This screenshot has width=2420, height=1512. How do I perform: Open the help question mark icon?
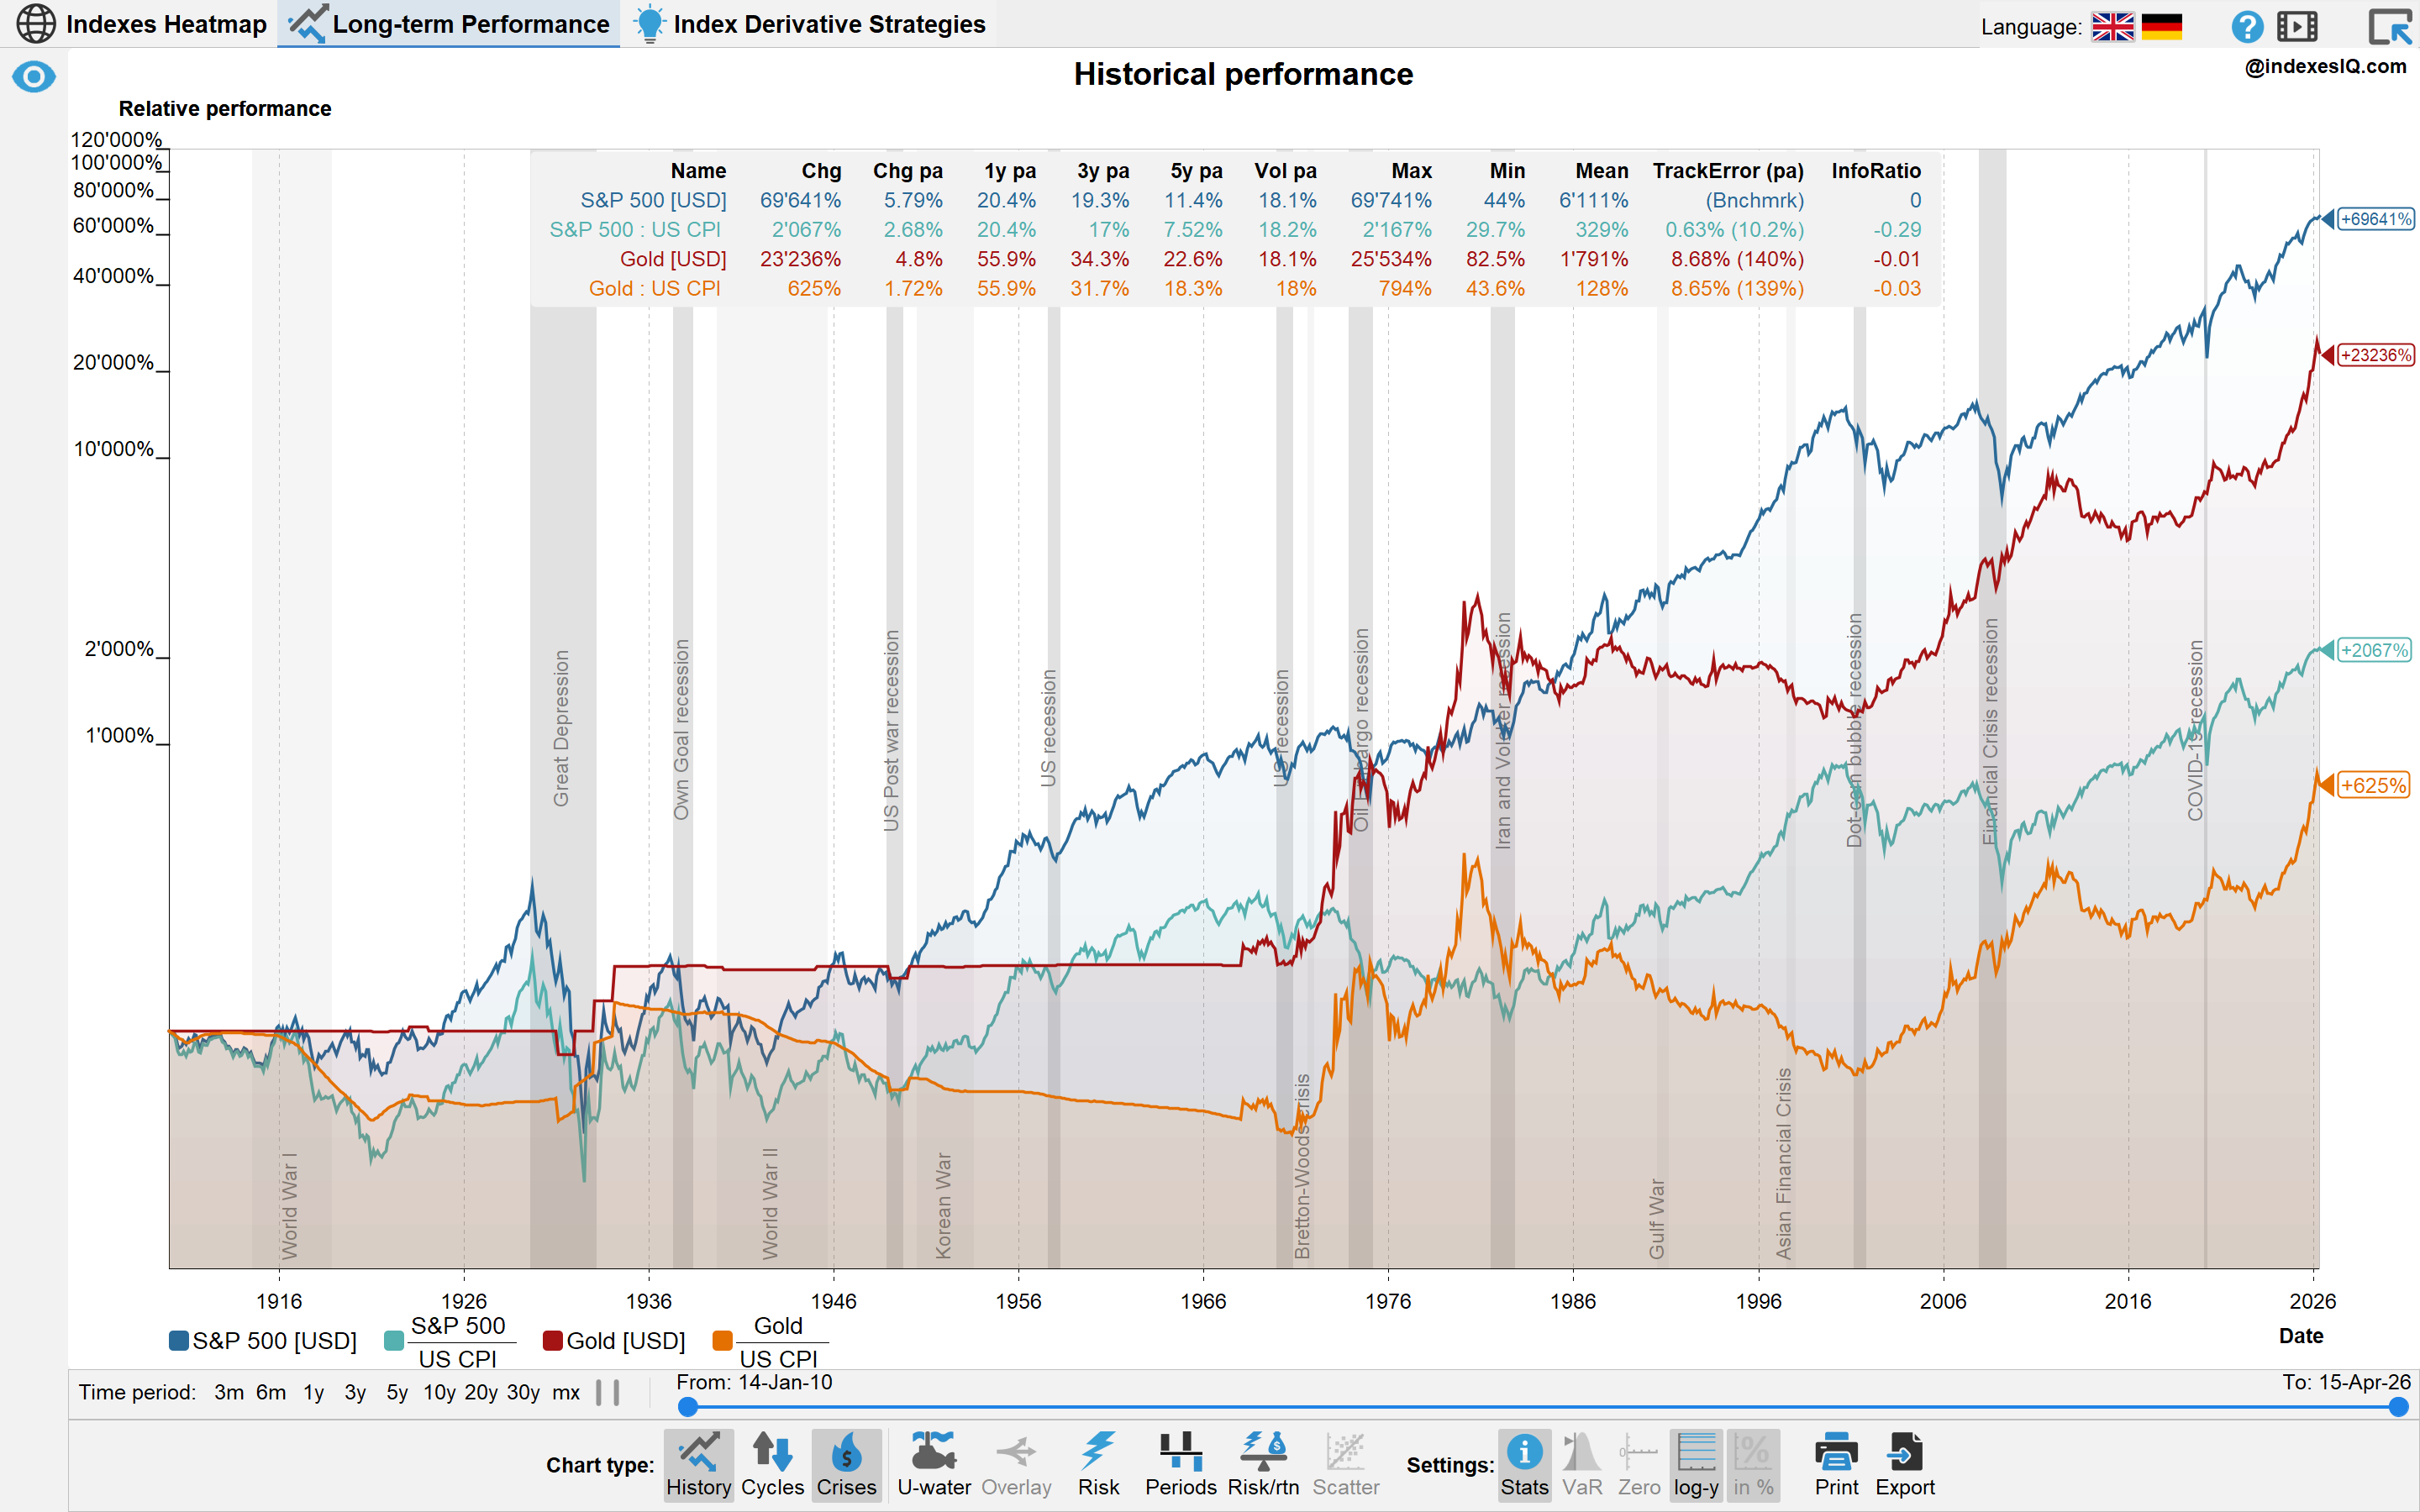pyautogui.click(x=2247, y=26)
